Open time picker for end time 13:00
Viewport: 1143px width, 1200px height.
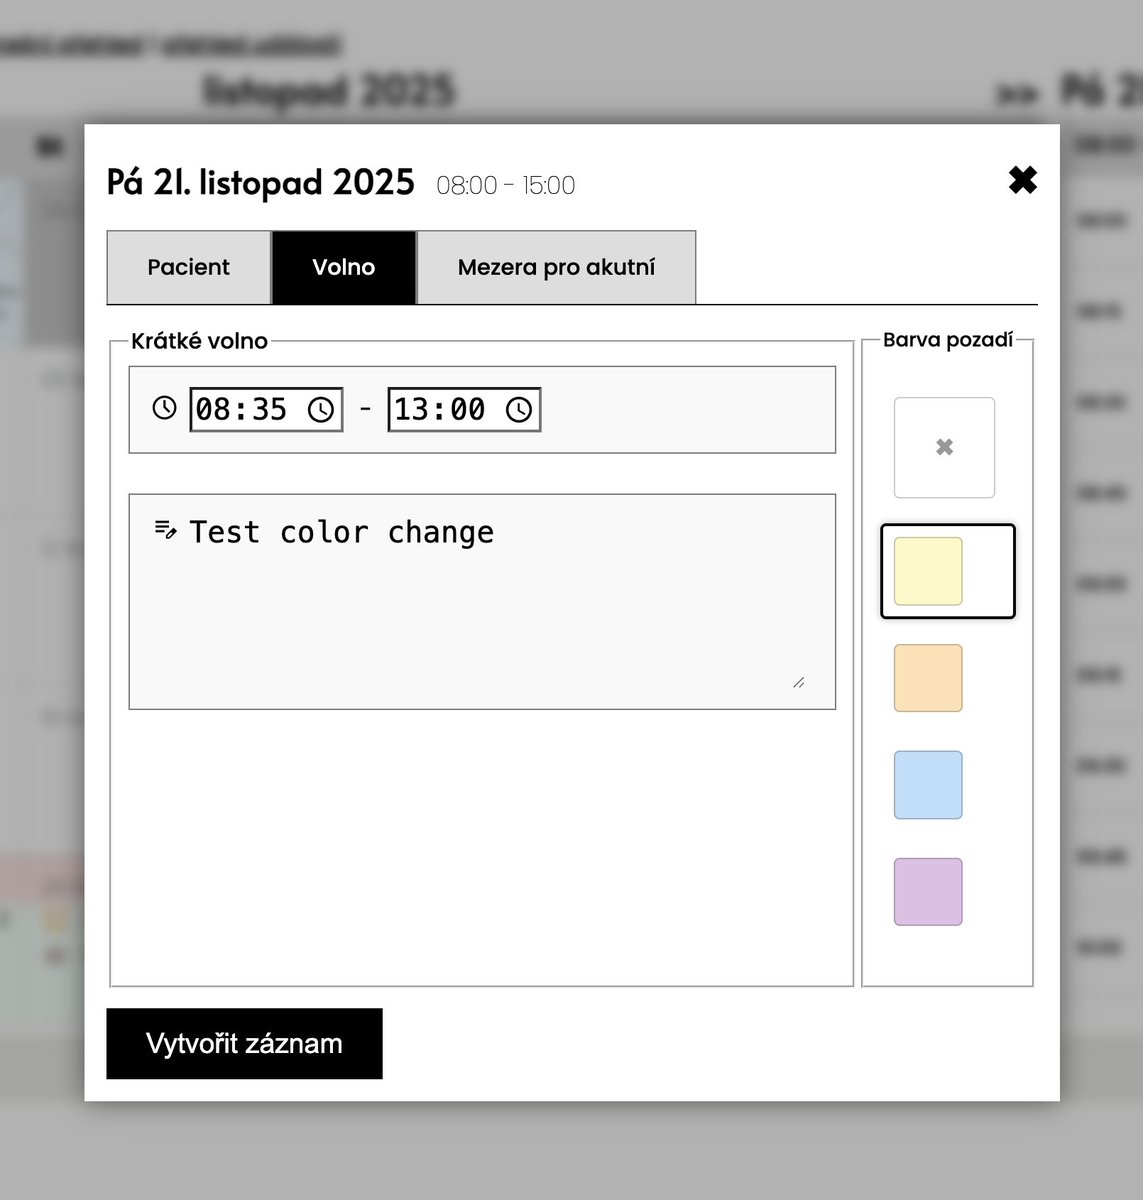coord(518,410)
